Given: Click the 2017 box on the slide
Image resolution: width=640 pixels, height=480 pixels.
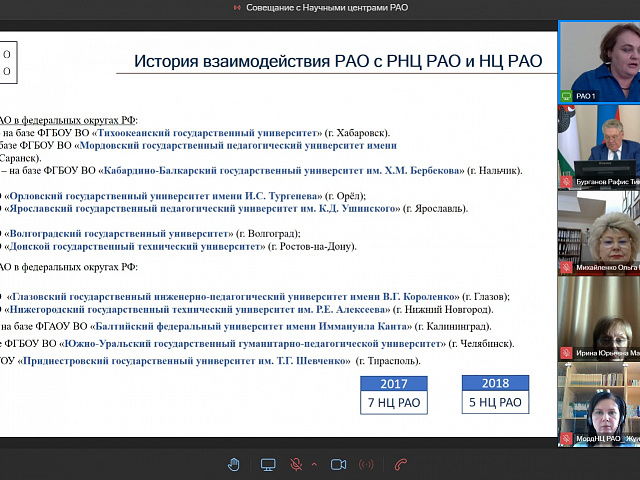Looking at the screenshot, I should click(x=393, y=383).
